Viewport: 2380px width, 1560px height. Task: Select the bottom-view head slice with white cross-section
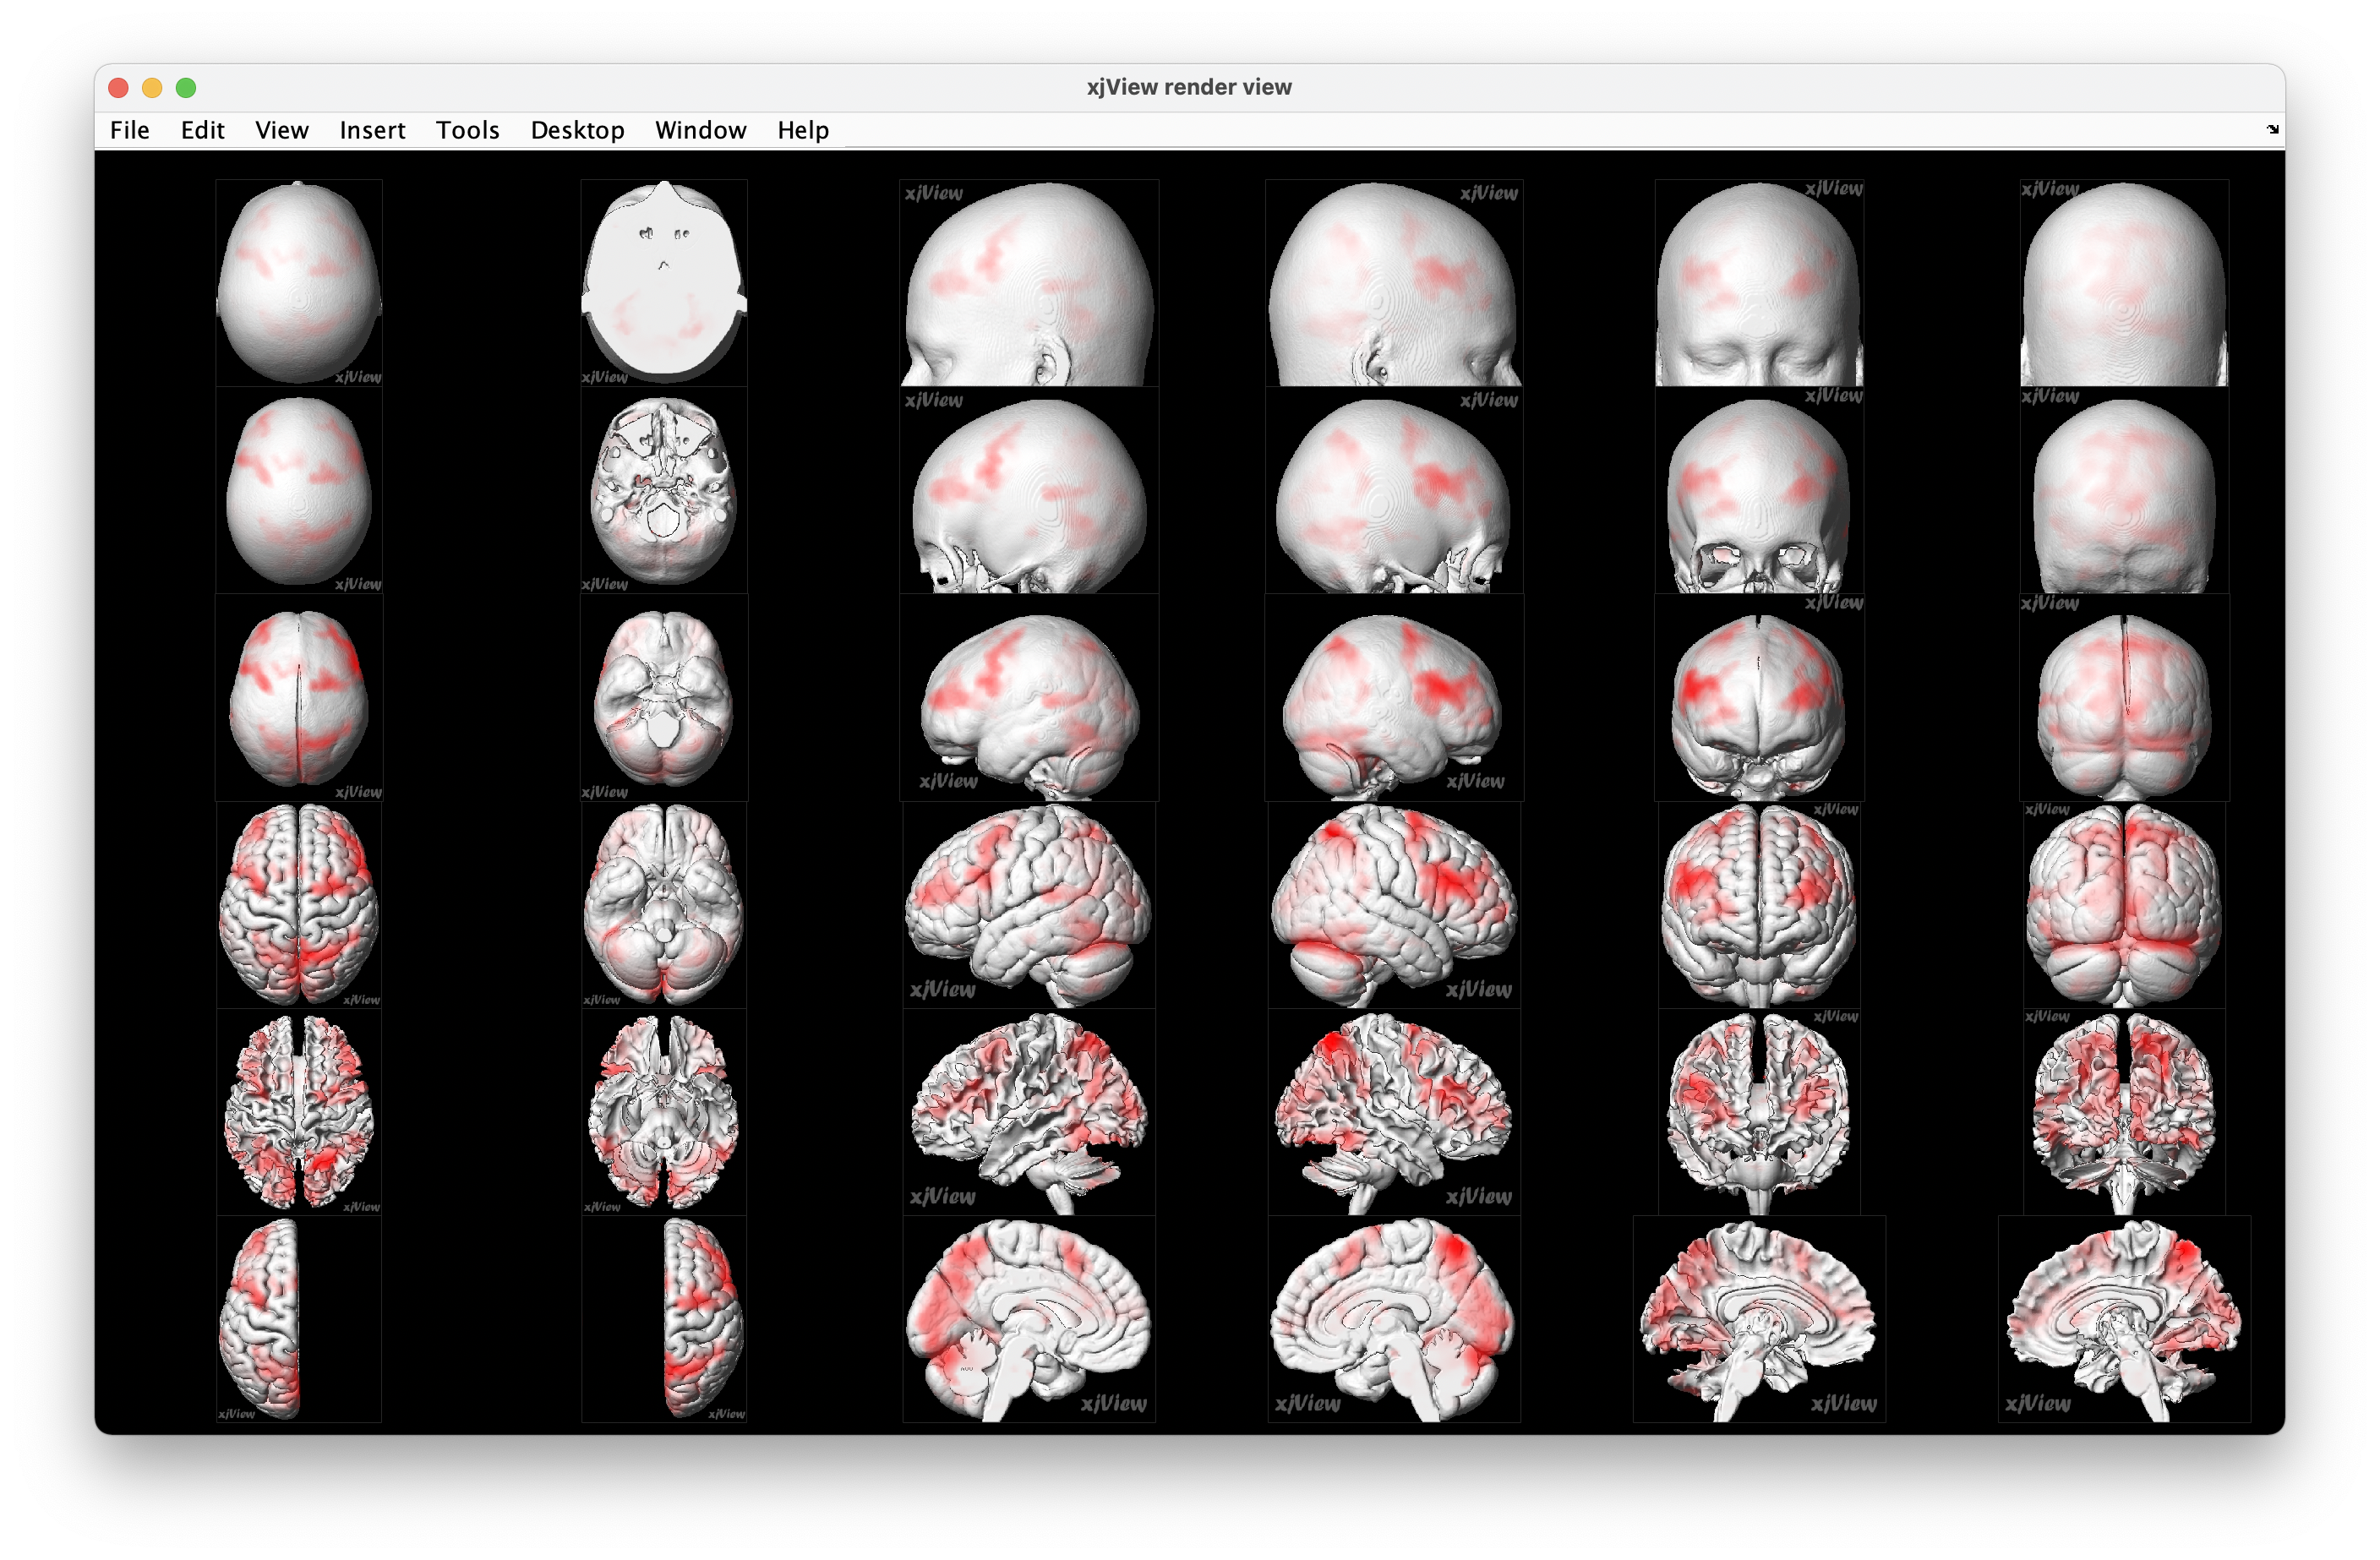click(x=664, y=282)
